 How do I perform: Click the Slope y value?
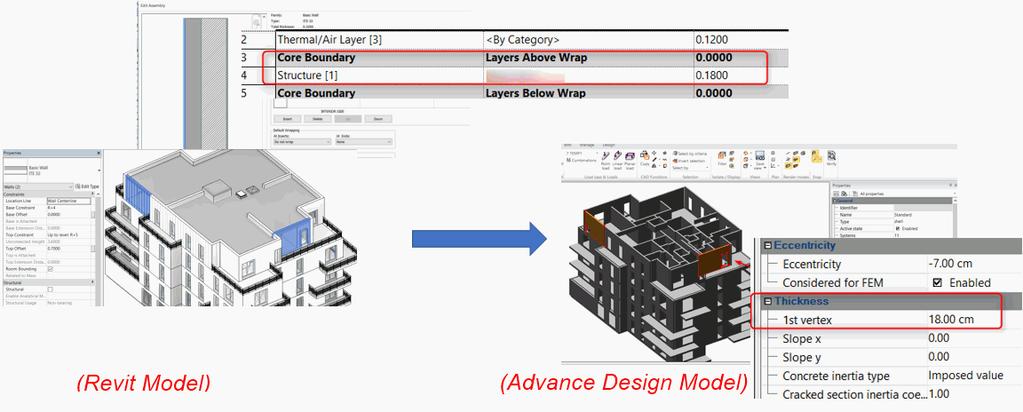939,357
